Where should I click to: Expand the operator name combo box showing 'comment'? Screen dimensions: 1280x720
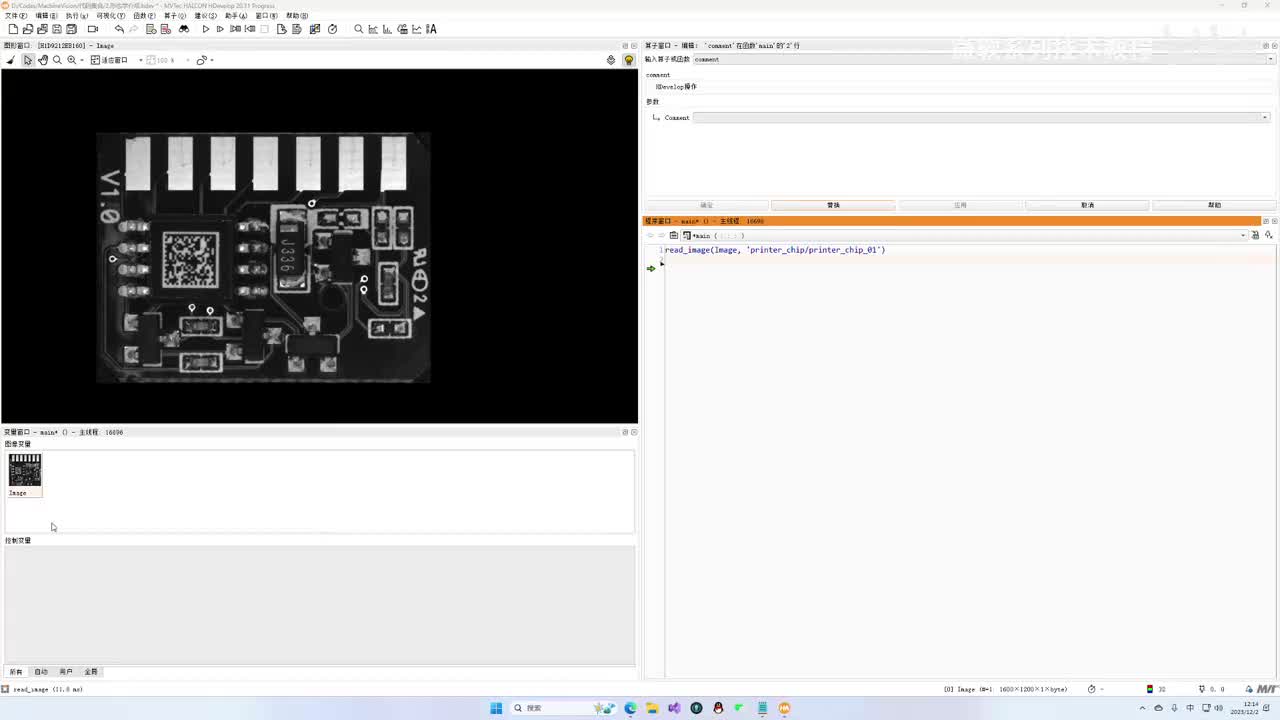[1271, 59]
